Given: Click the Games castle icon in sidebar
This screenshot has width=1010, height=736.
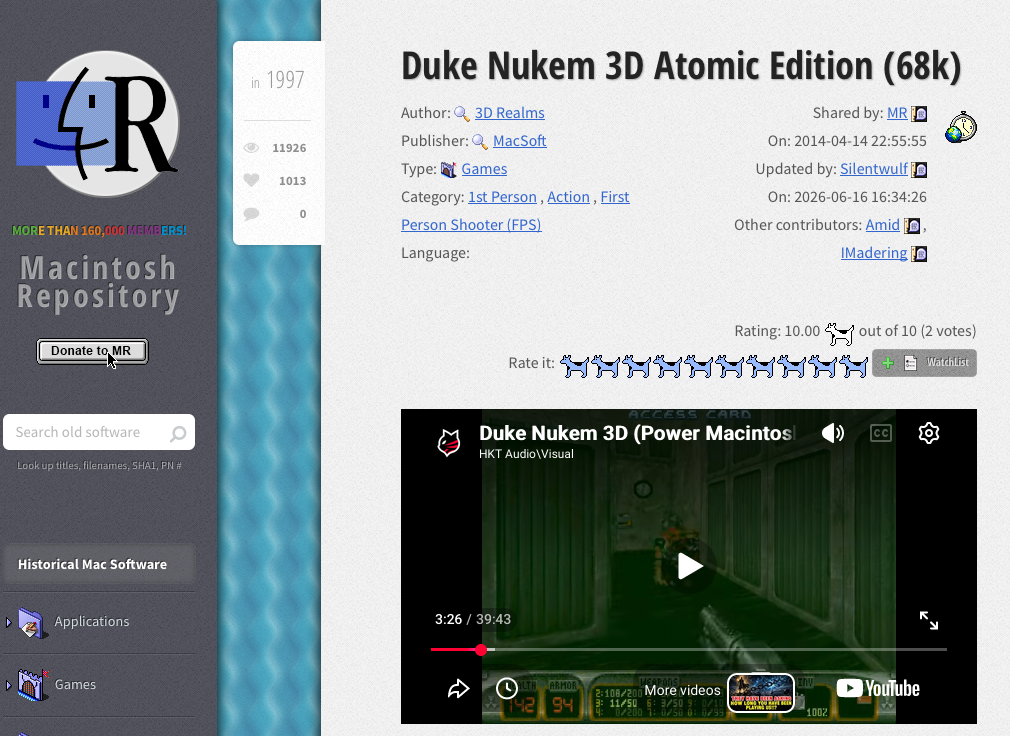Looking at the screenshot, I should tap(32, 685).
